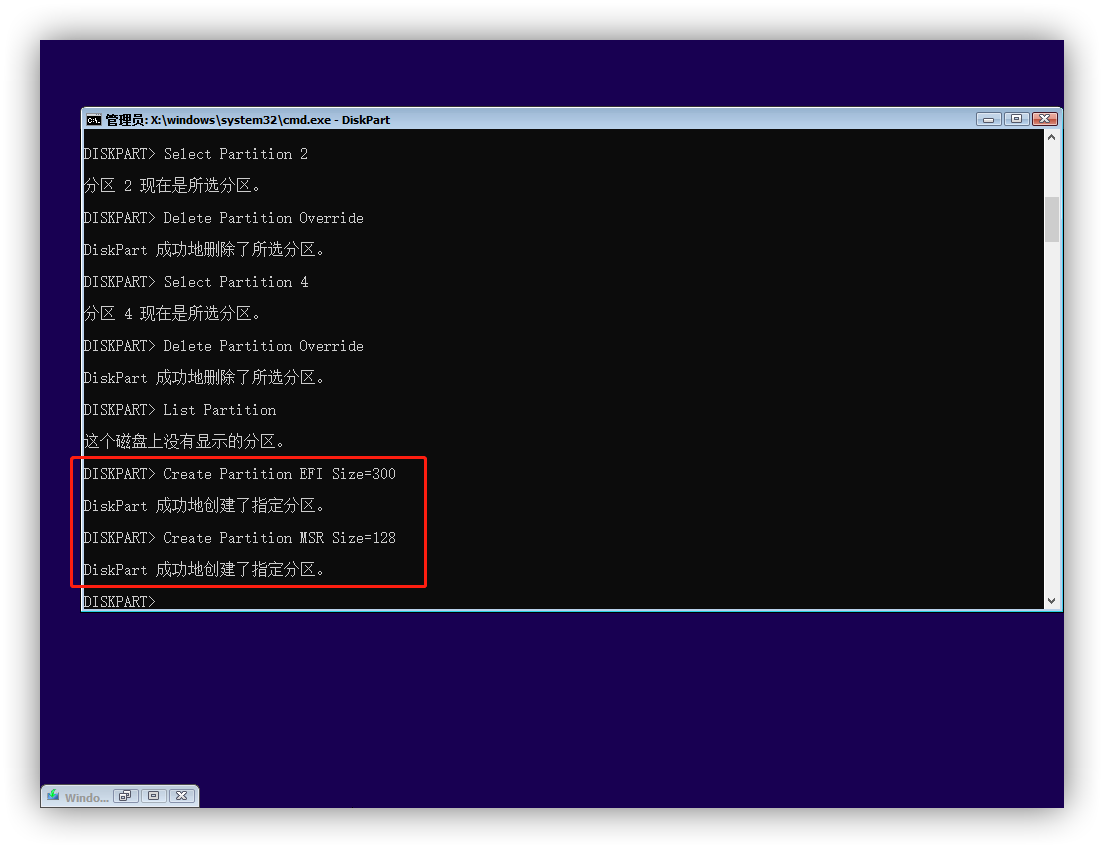Click the cmd.exe icon in title bar

coord(93,120)
